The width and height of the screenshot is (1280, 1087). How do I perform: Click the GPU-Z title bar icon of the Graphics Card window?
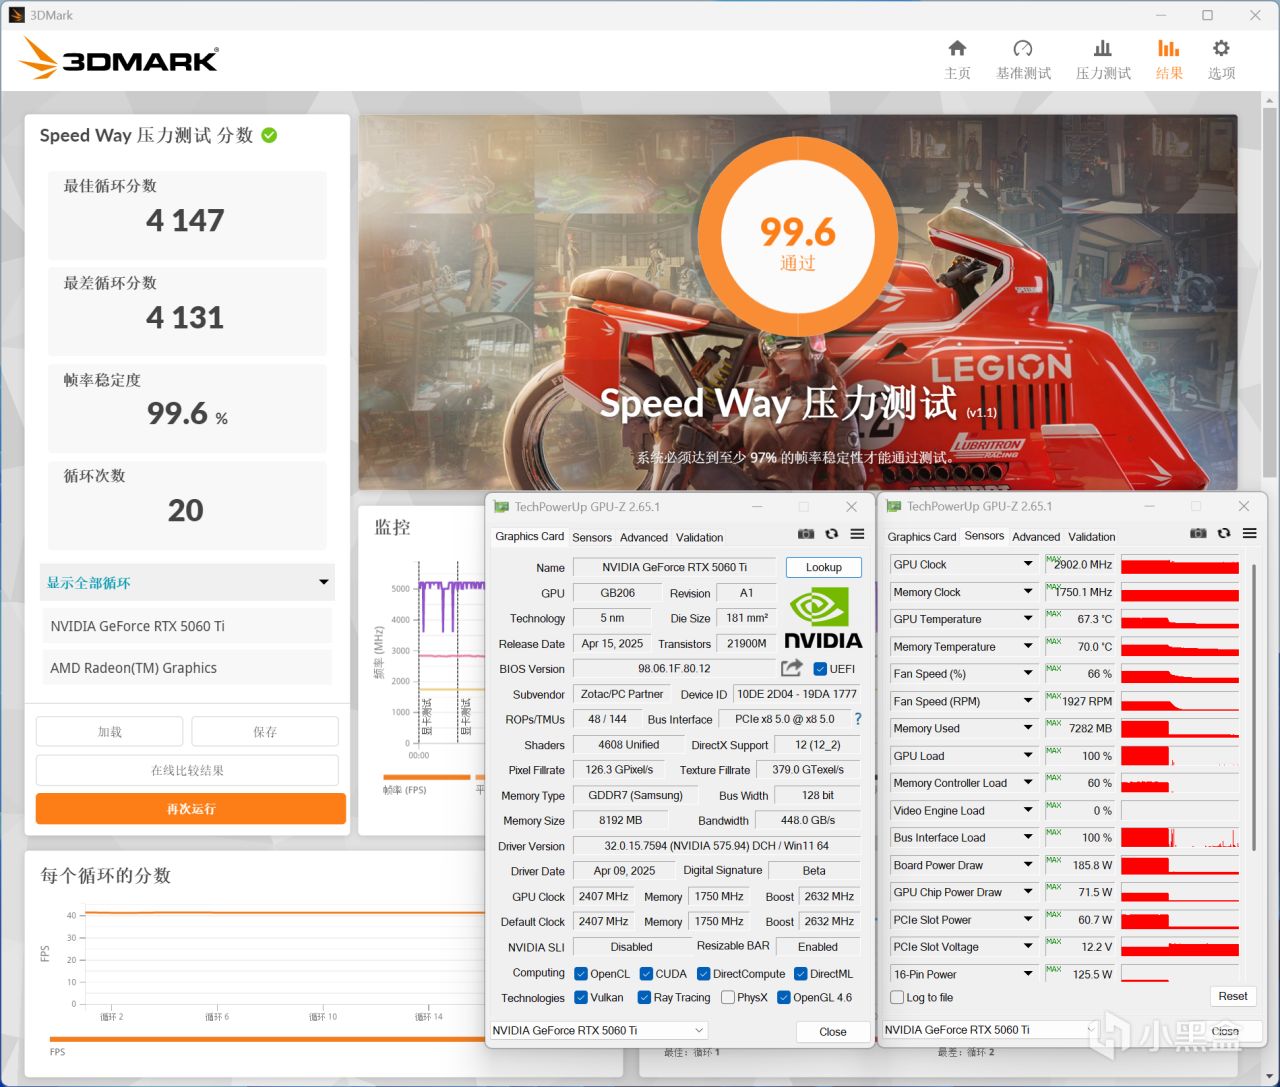pyautogui.click(x=501, y=507)
